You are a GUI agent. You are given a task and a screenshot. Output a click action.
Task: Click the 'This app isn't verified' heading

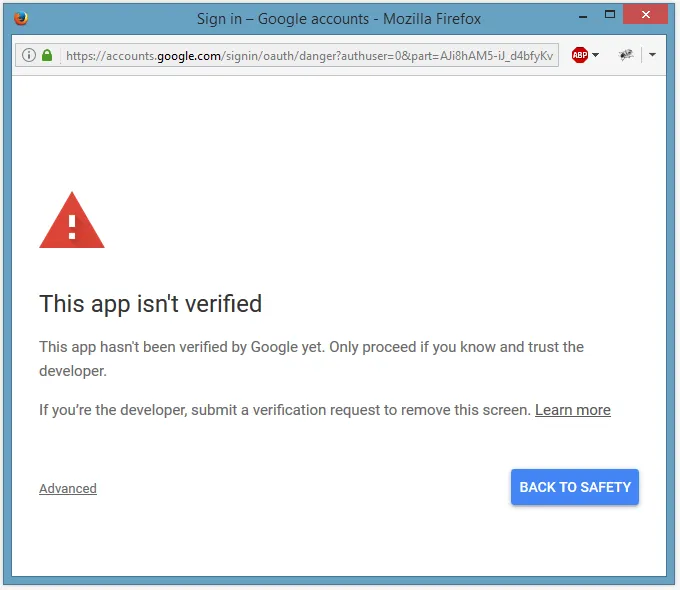tap(150, 304)
